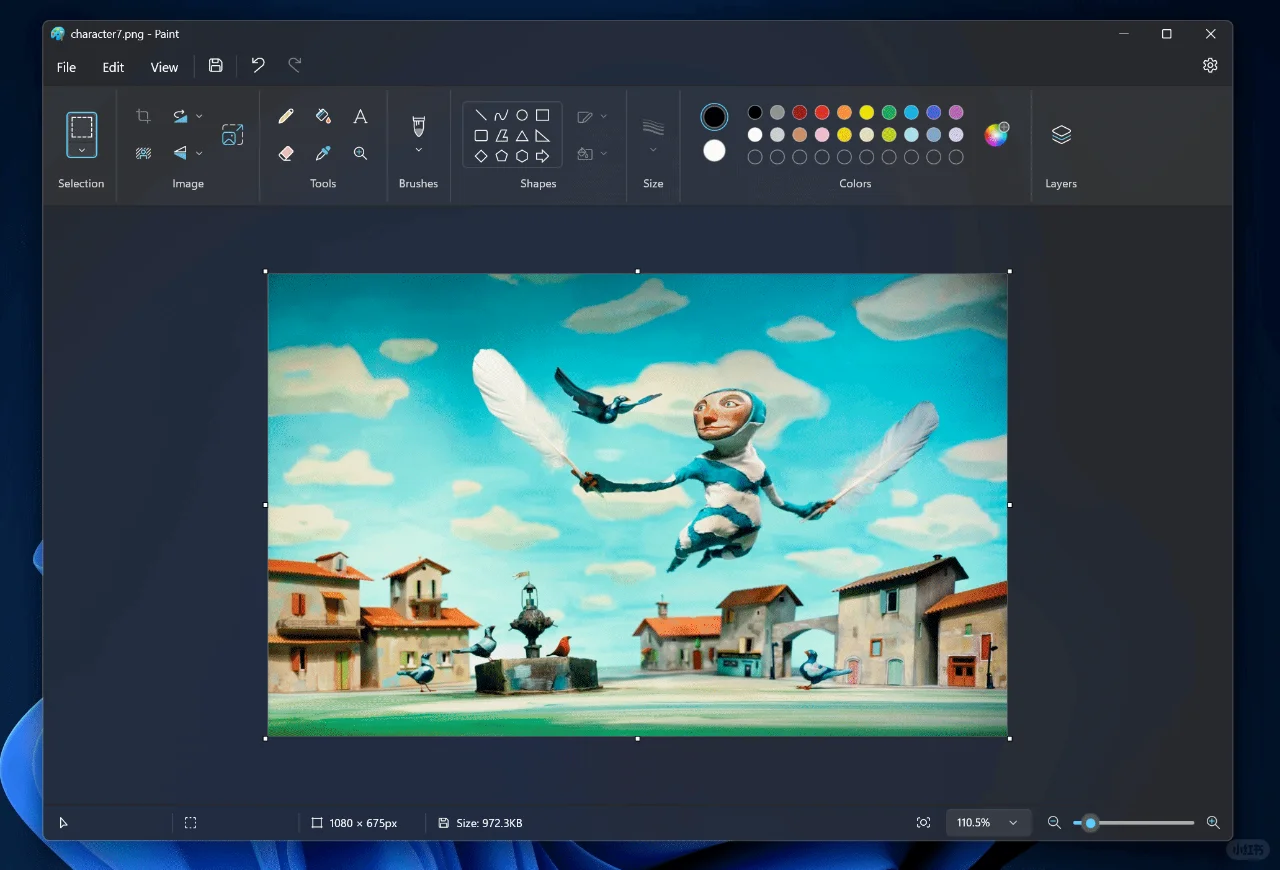Screen dimensions: 1280x870
Task: Select the Pencil tool
Action: coord(285,116)
